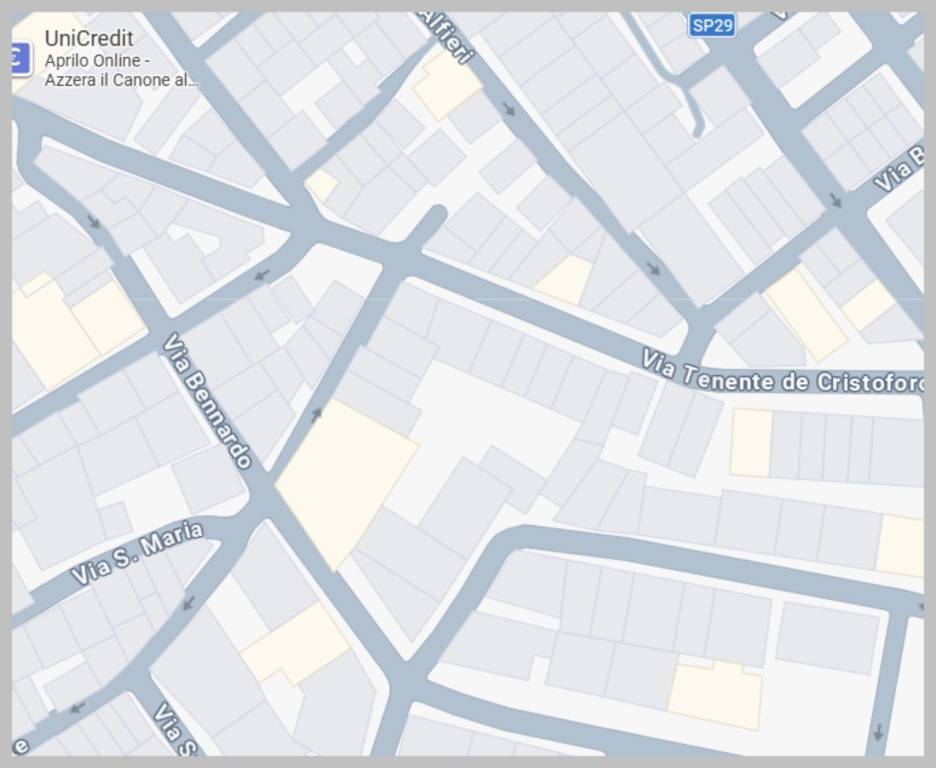
Task: Click one-way arrow left of large beige building
Action: click(316, 414)
